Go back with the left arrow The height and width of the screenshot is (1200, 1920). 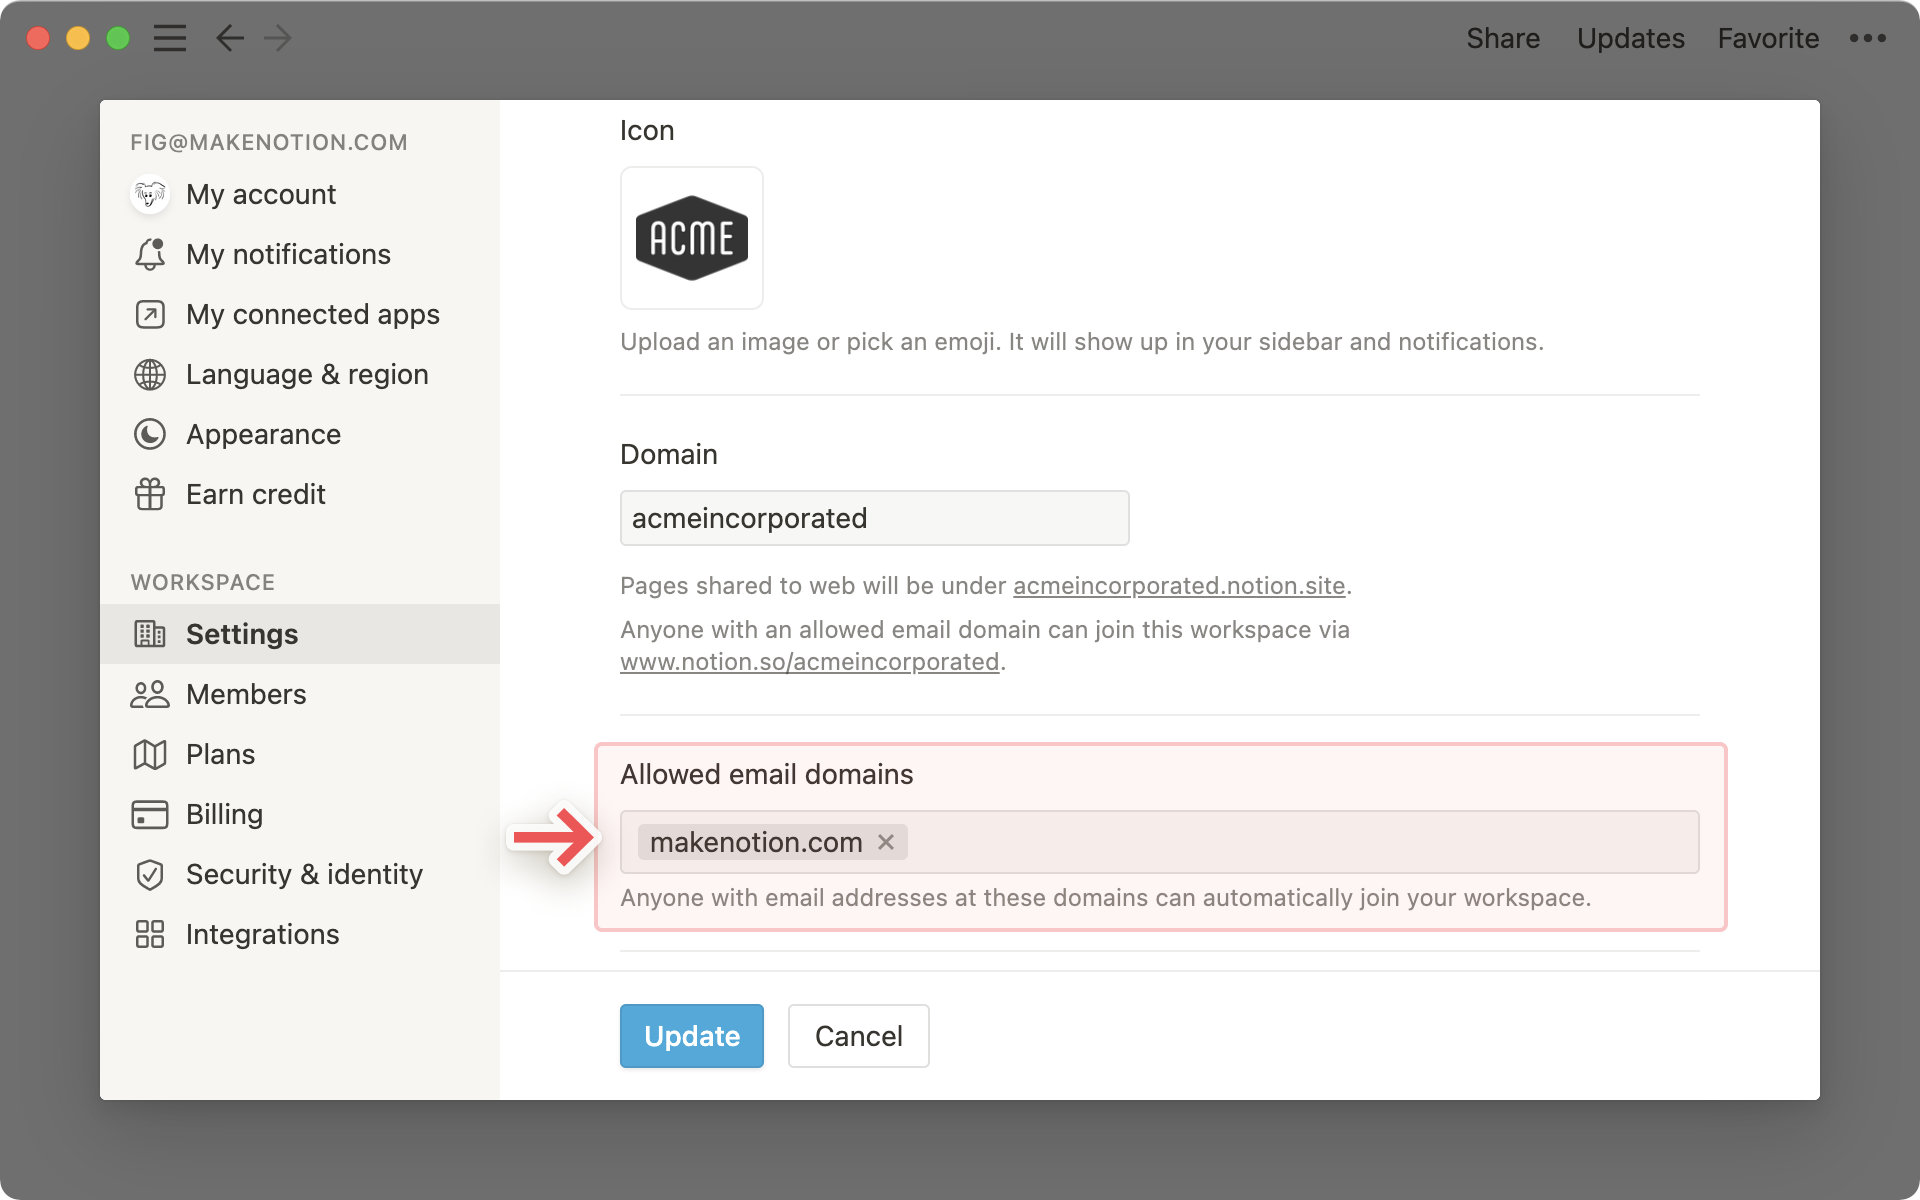click(230, 38)
